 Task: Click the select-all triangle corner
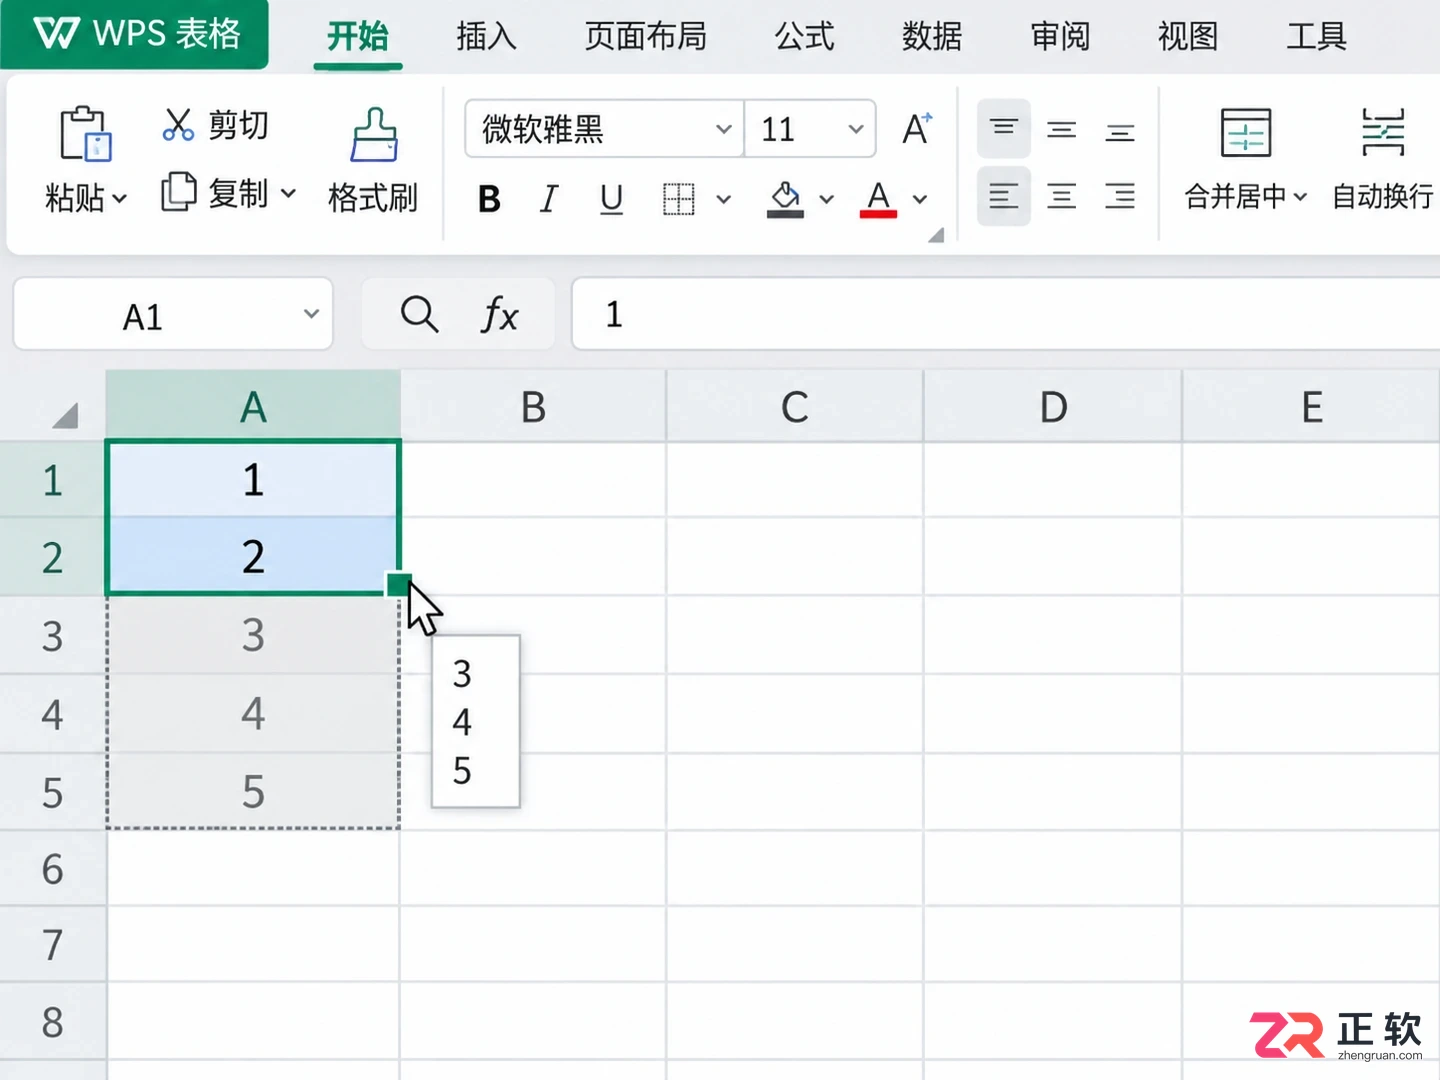(x=65, y=415)
